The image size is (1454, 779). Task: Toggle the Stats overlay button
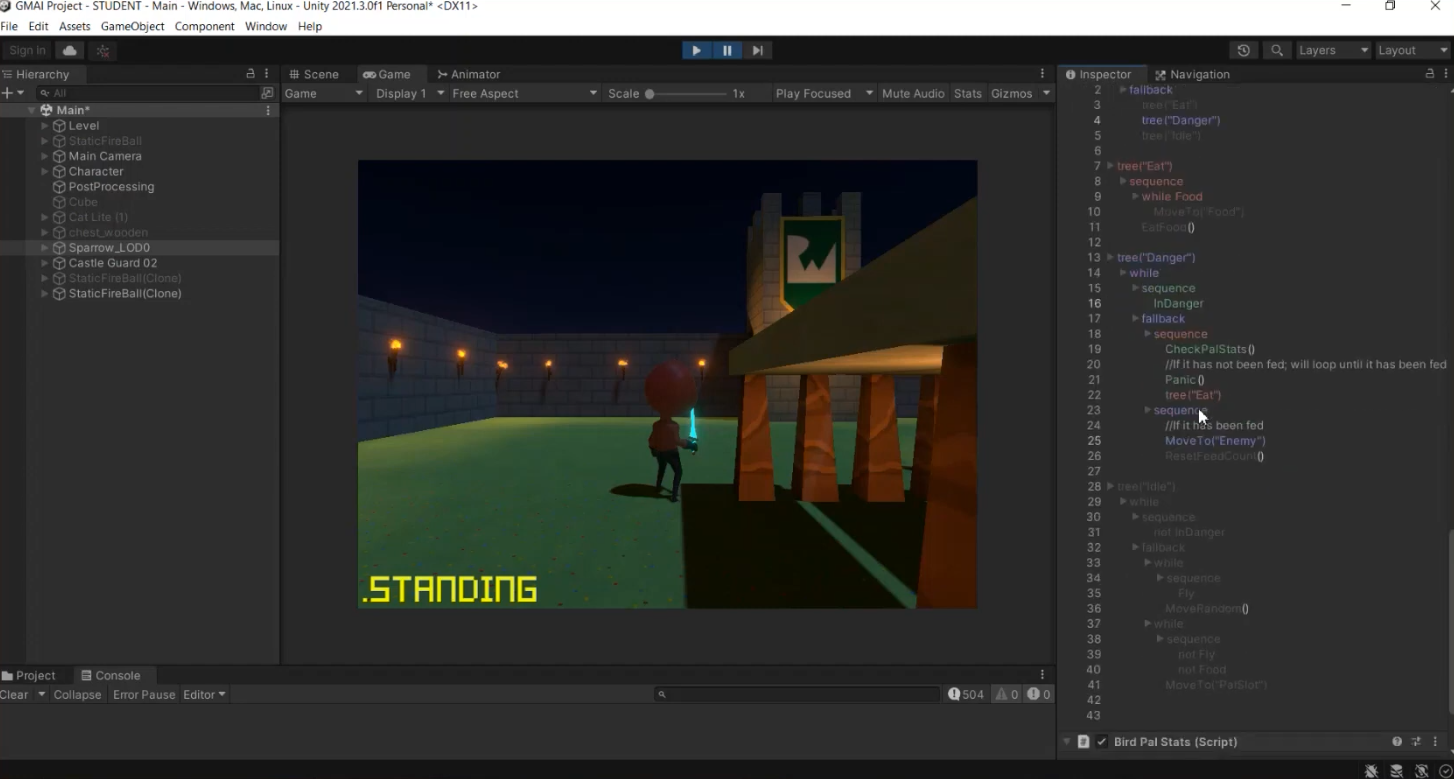(968, 93)
